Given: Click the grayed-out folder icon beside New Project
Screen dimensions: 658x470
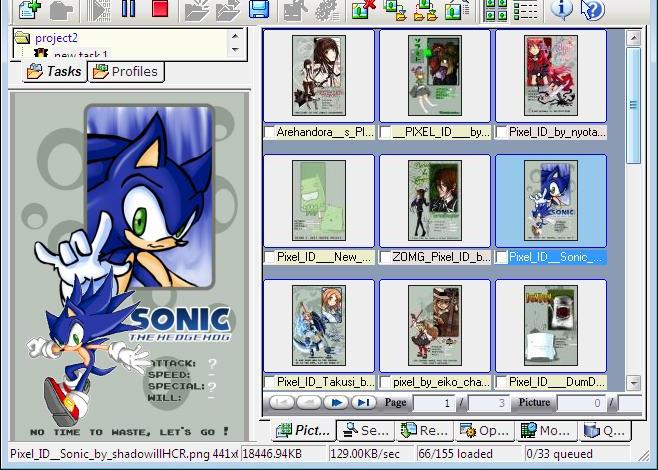Looking at the screenshot, I should tap(61, 9).
